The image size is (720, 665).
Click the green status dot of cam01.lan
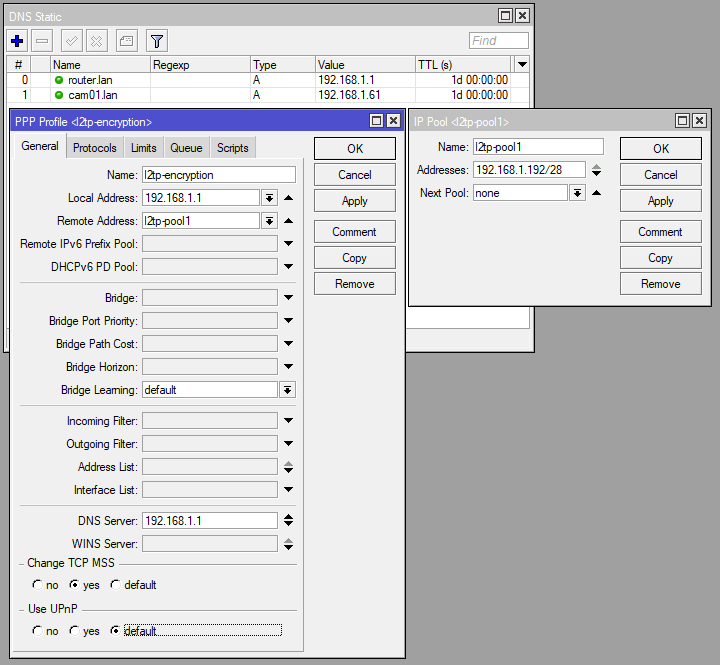59,95
